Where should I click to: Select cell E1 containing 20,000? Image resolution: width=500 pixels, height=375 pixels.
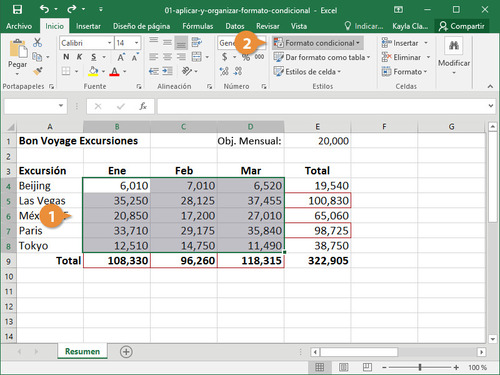coord(317,141)
